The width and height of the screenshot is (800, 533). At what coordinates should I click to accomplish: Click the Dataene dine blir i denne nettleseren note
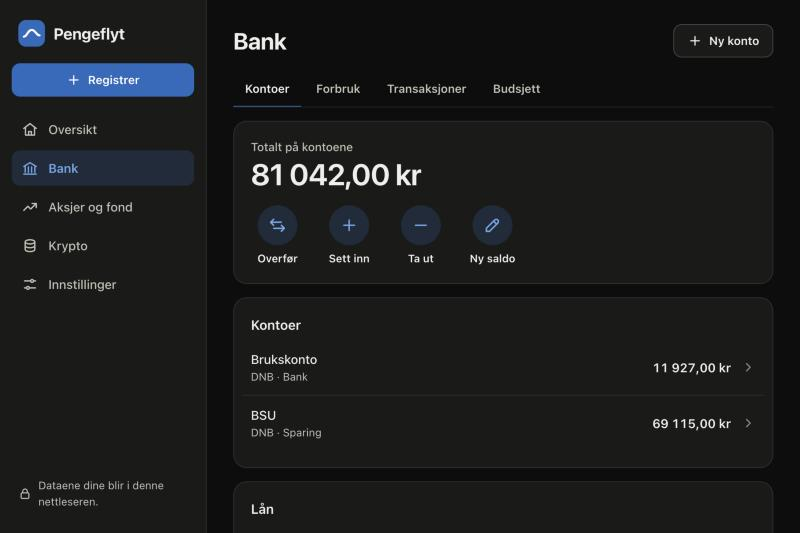coord(101,494)
